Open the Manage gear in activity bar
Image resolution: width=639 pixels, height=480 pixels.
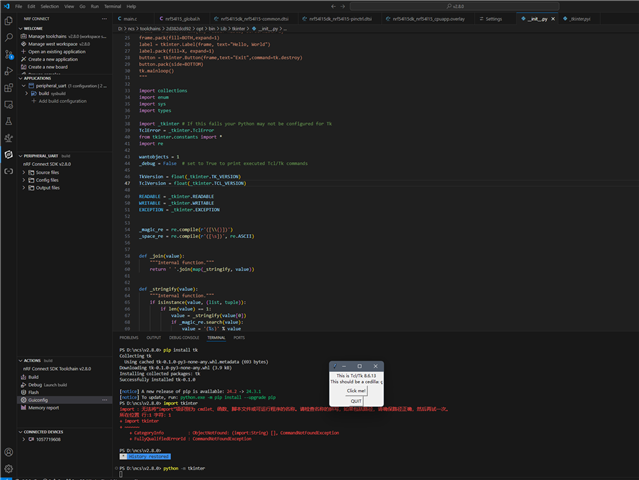[9, 469]
